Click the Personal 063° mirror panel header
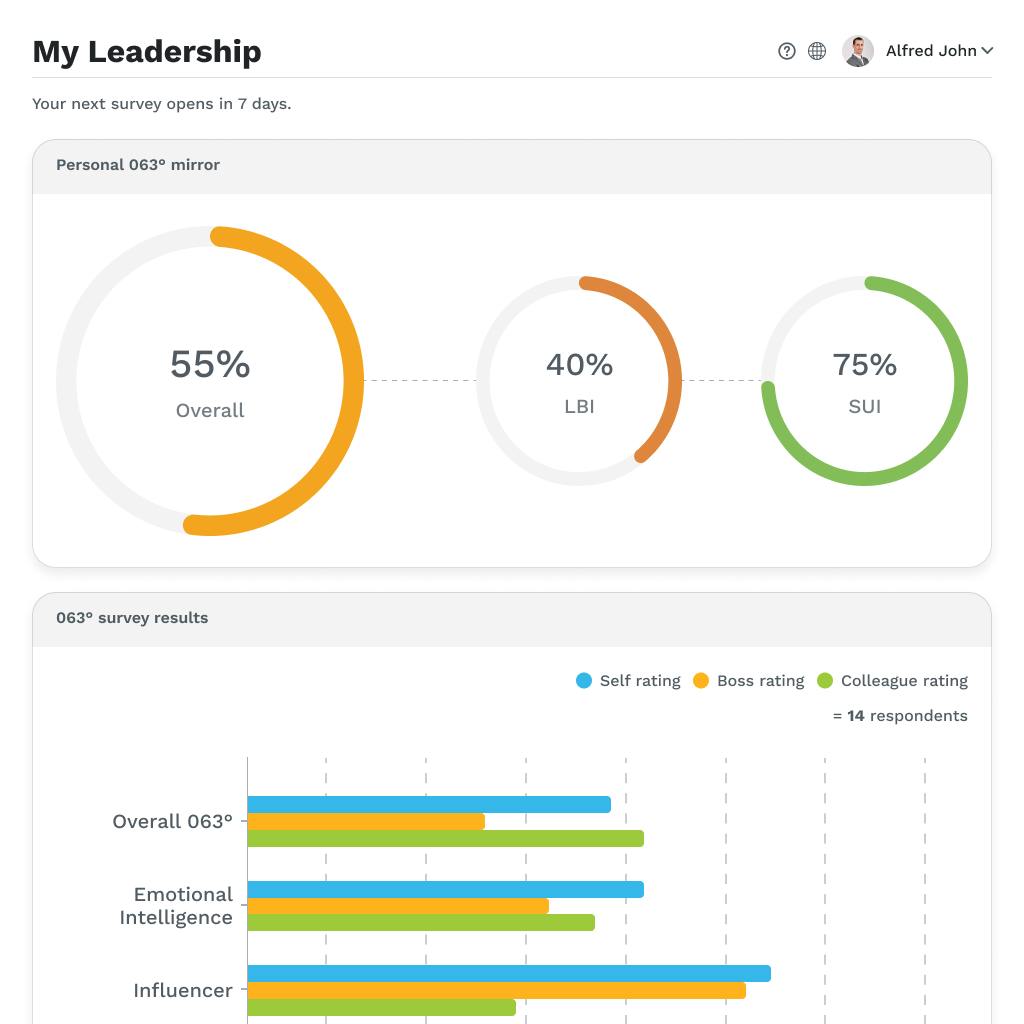The height and width of the screenshot is (1024, 1024). [138, 165]
